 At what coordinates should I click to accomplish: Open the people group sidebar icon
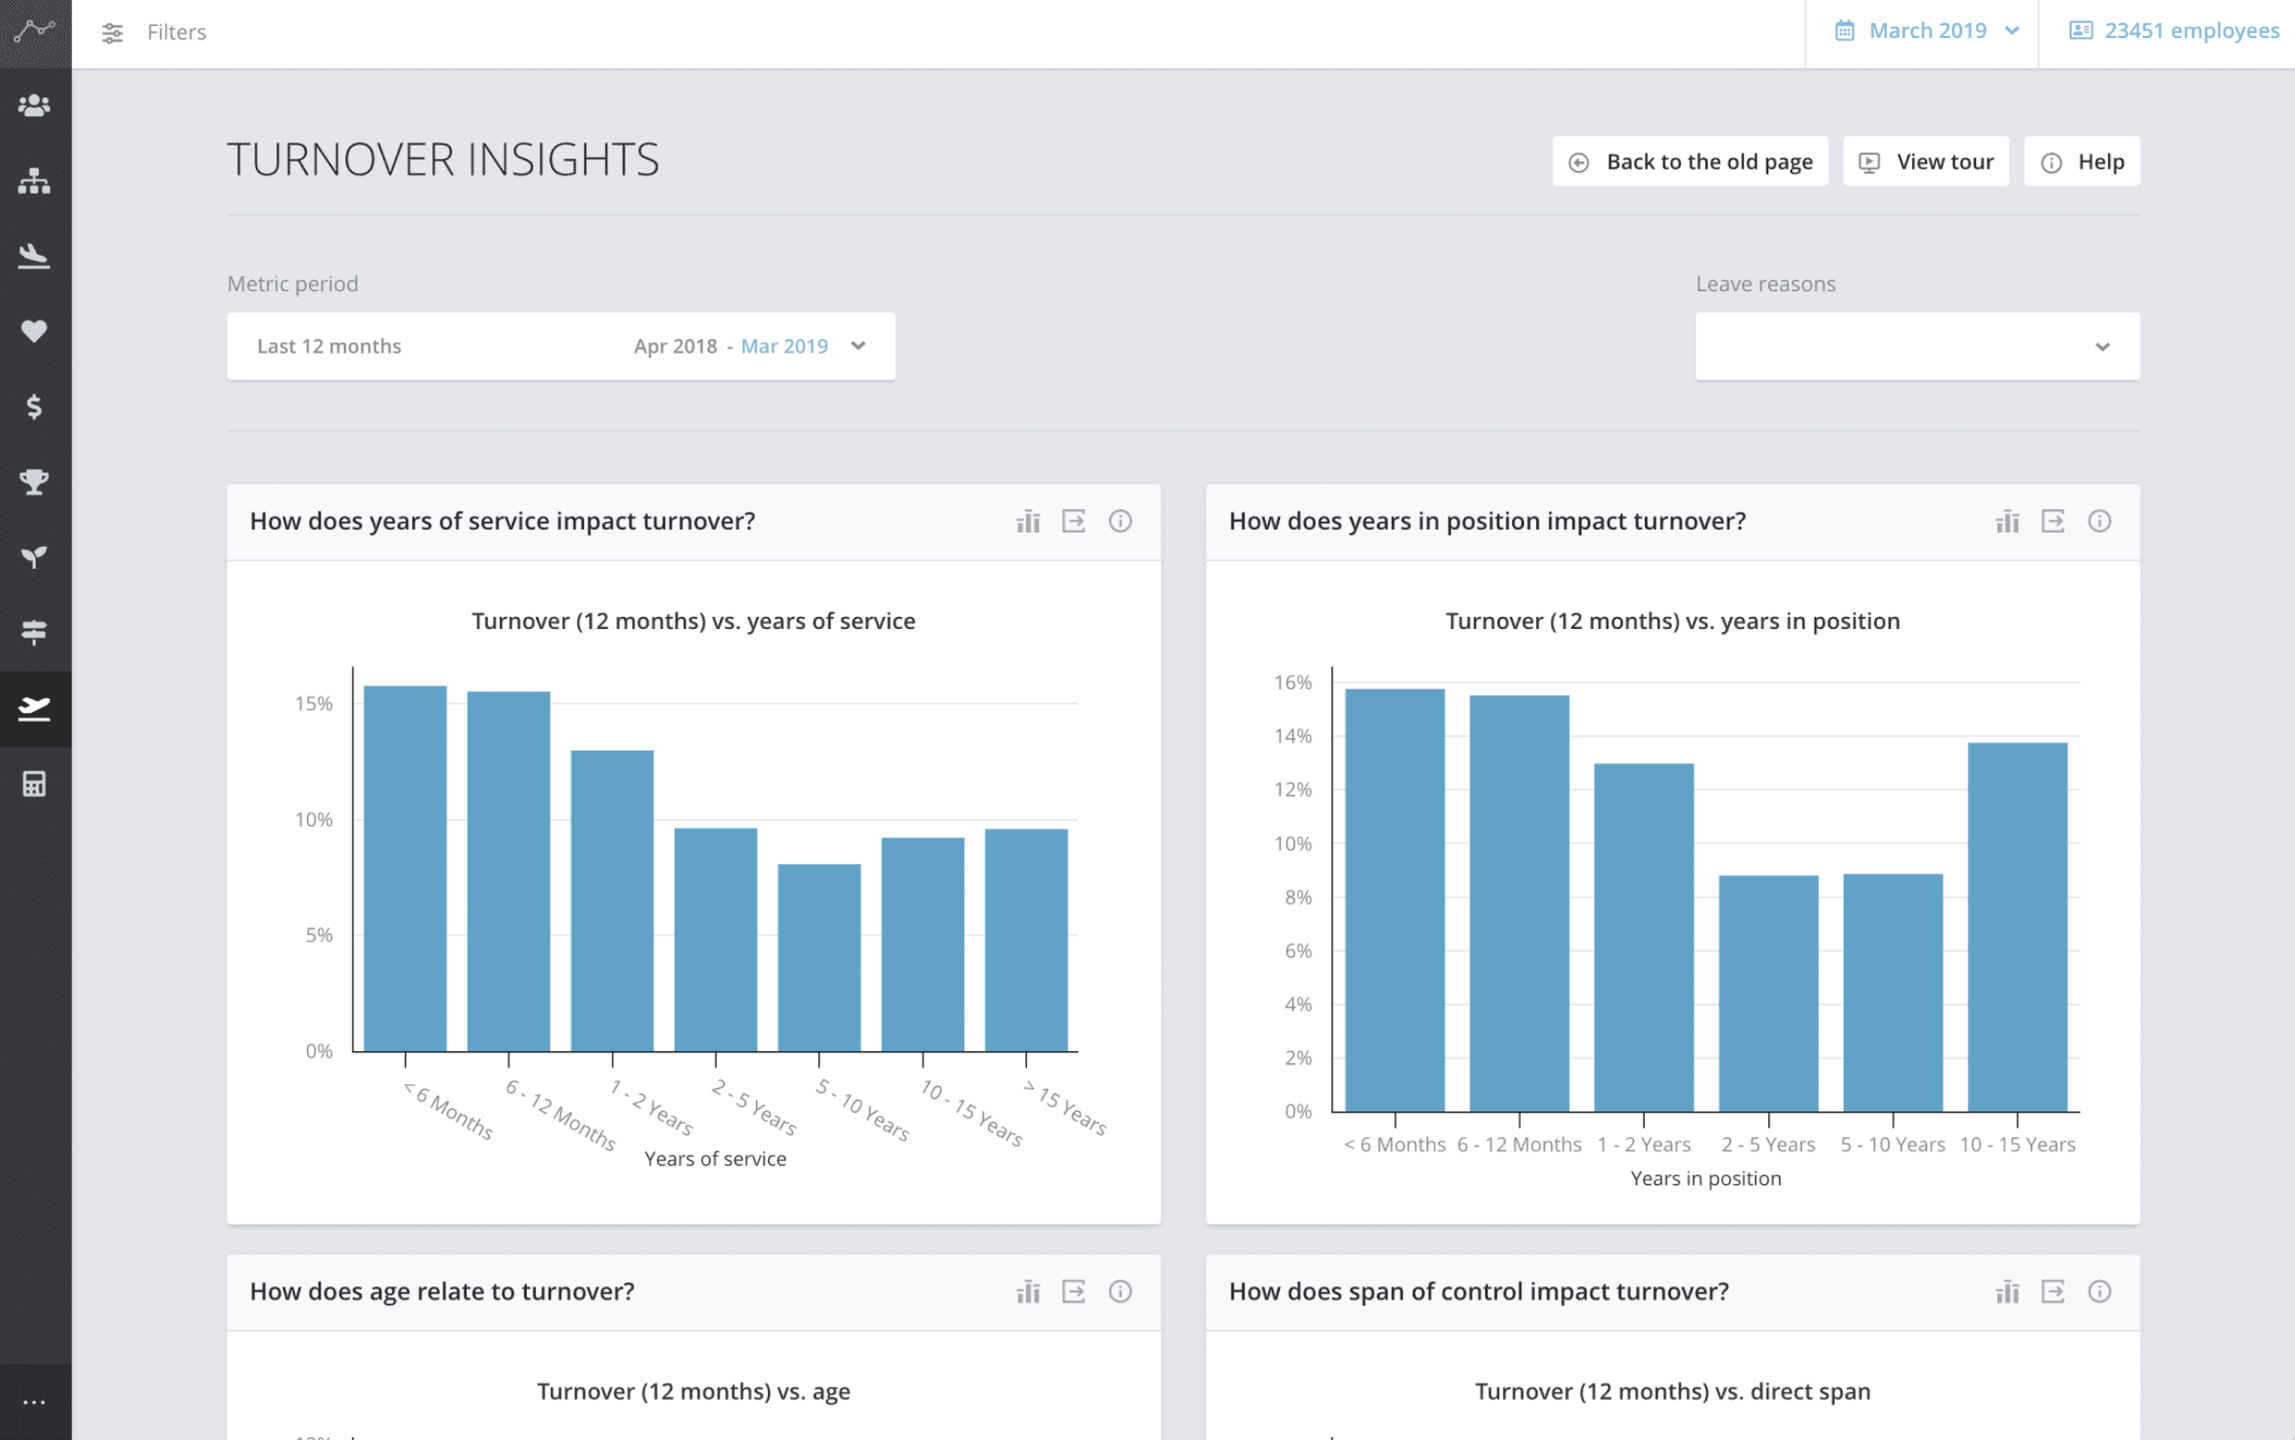point(34,105)
